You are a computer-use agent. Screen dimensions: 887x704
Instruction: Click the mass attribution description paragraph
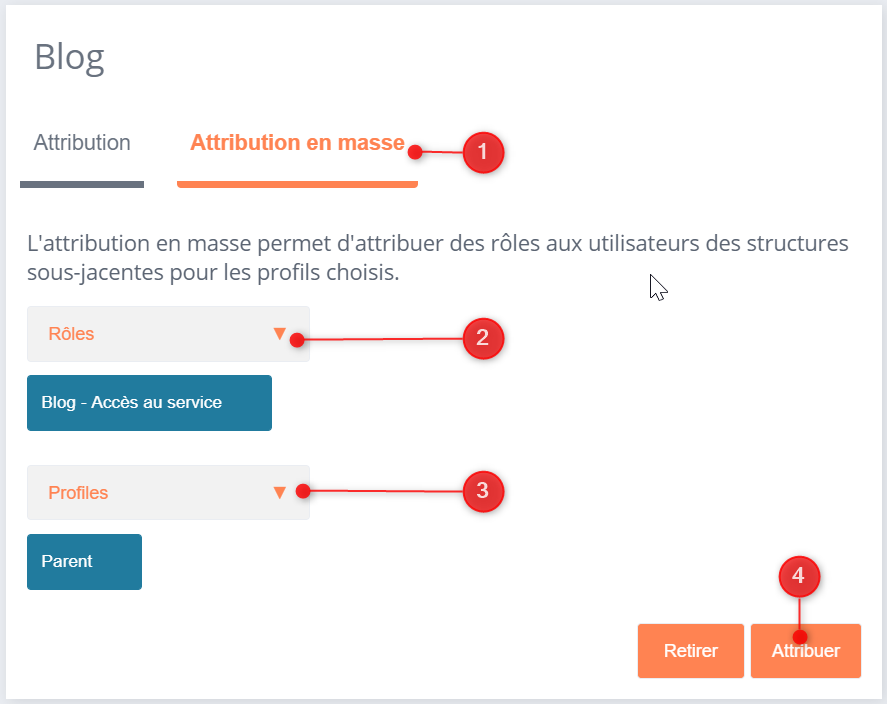440,258
